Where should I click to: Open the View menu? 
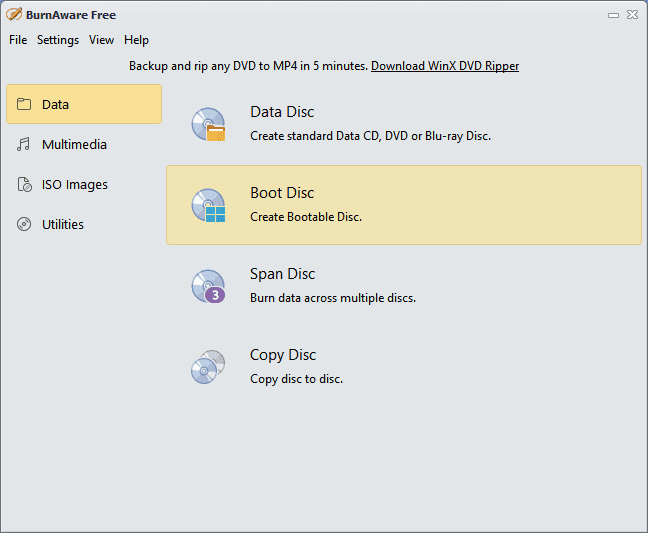click(x=101, y=40)
